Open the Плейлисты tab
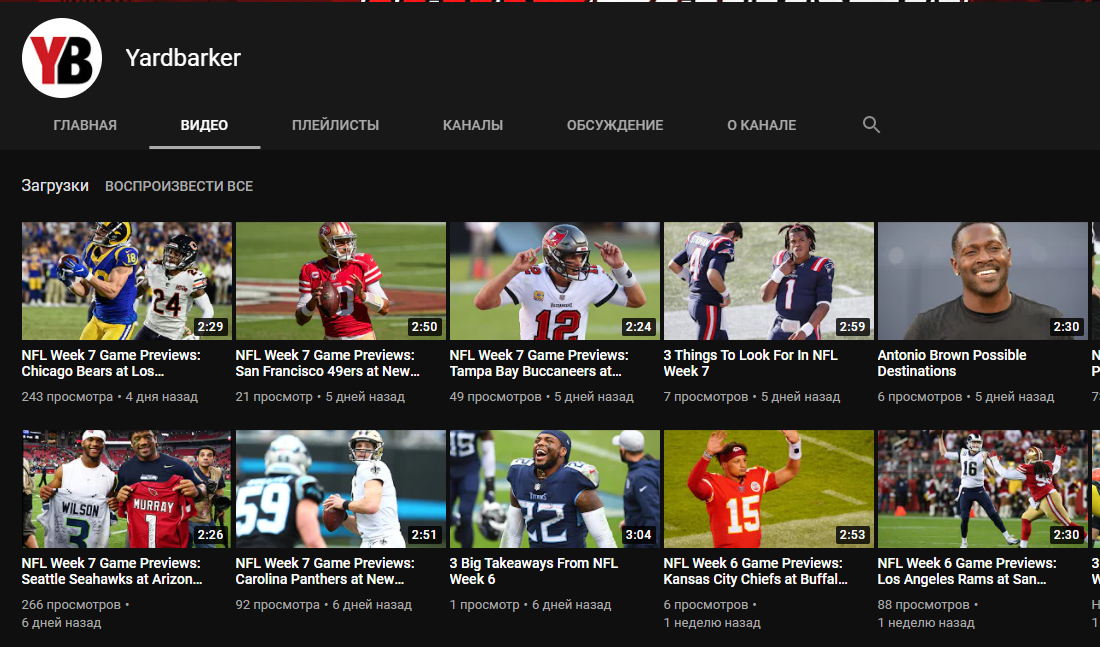The height and width of the screenshot is (647, 1100). [335, 125]
